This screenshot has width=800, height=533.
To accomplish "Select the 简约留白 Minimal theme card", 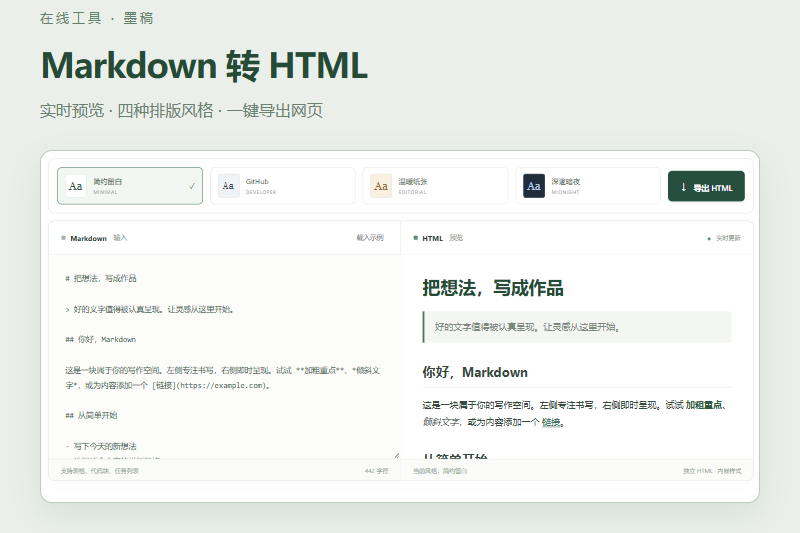I will (x=130, y=186).
